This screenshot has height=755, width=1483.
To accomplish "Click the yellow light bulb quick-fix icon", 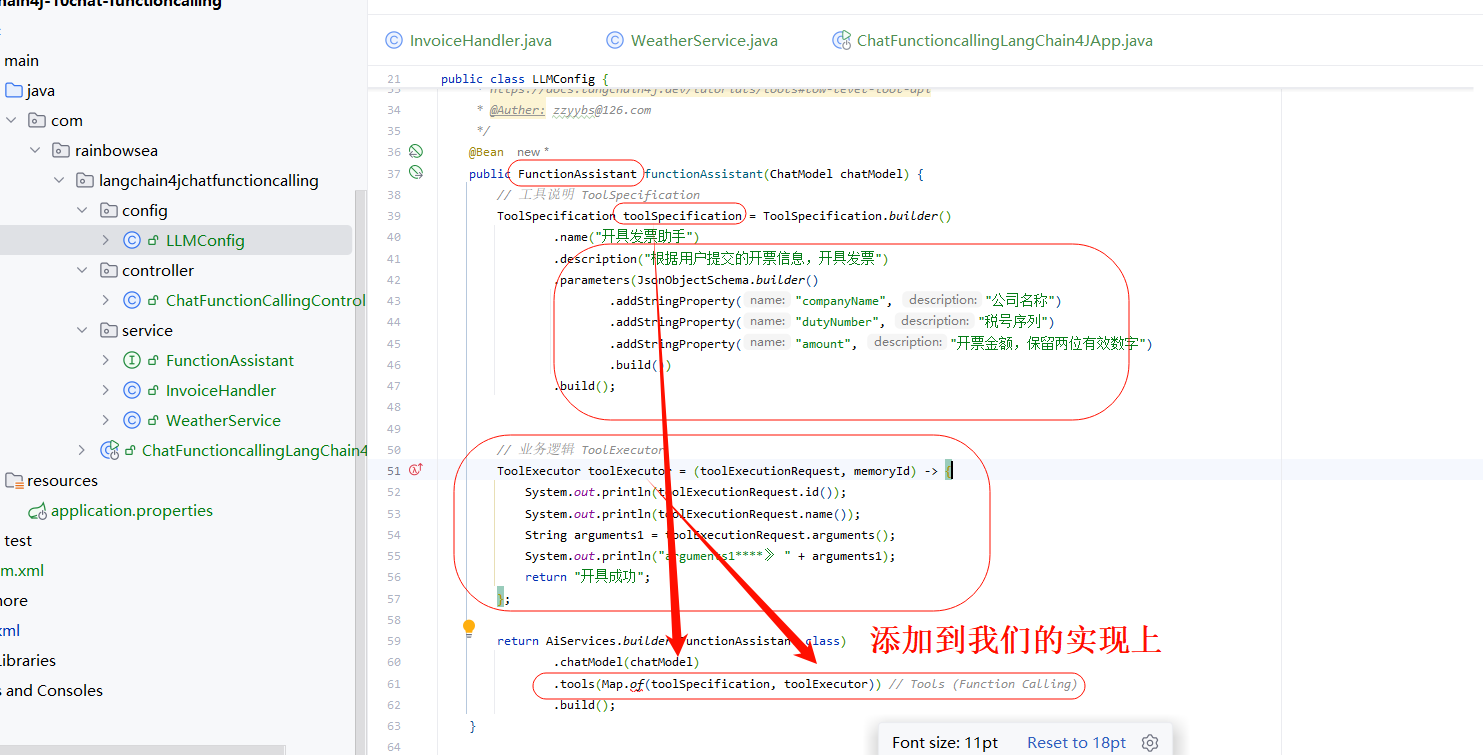I will coord(468,628).
